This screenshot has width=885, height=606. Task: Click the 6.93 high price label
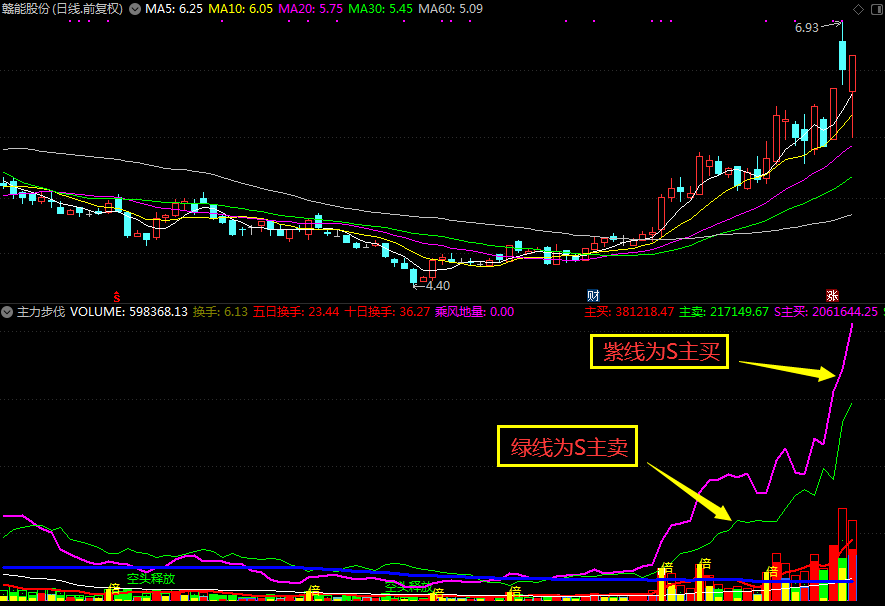tap(807, 28)
